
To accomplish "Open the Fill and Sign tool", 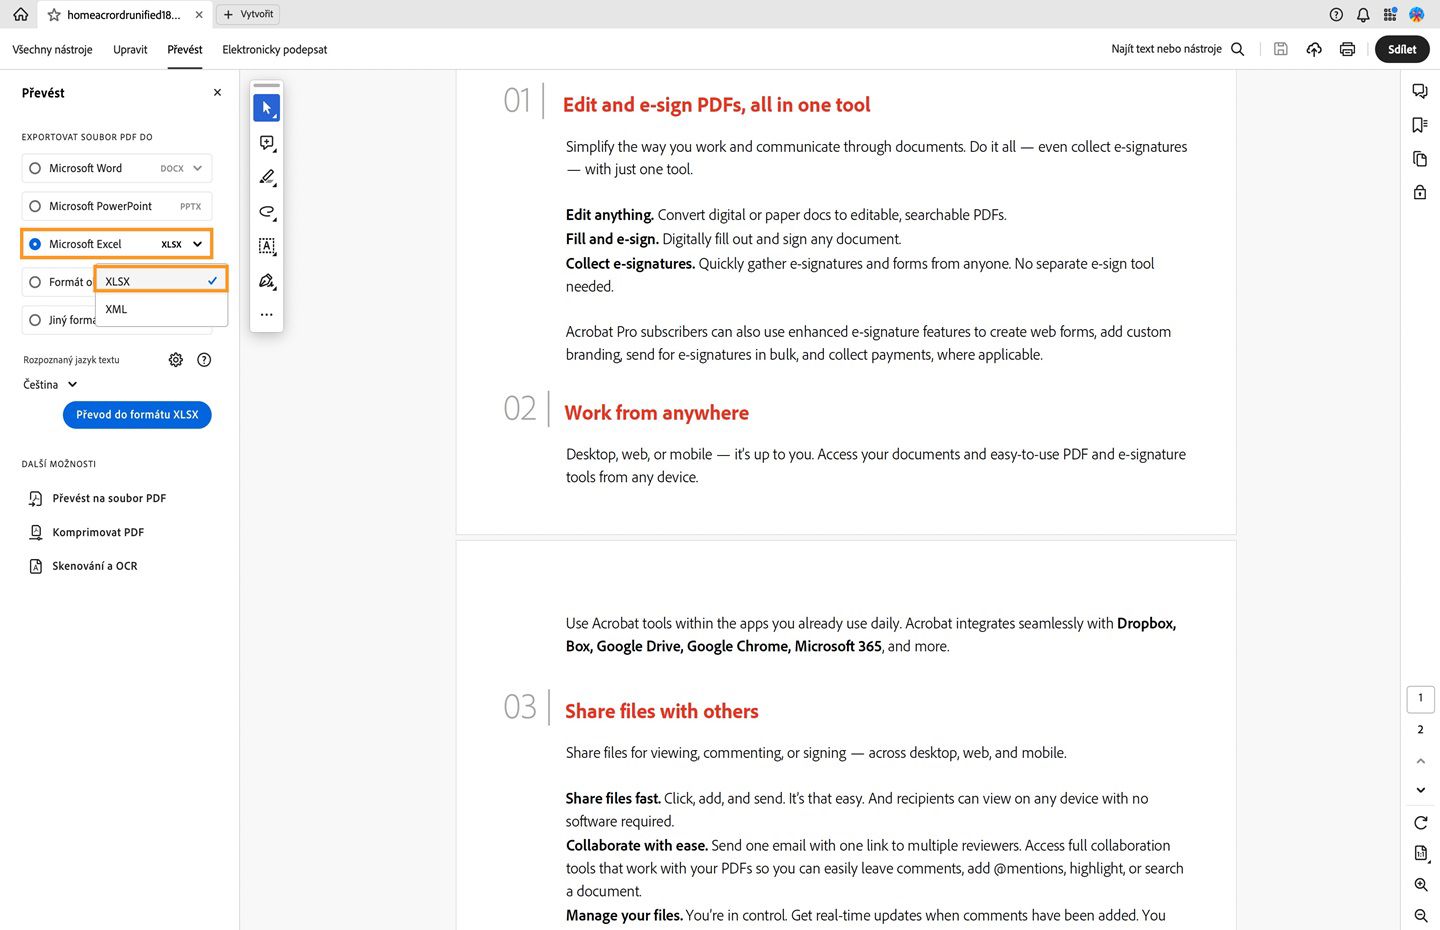I will tap(266, 281).
